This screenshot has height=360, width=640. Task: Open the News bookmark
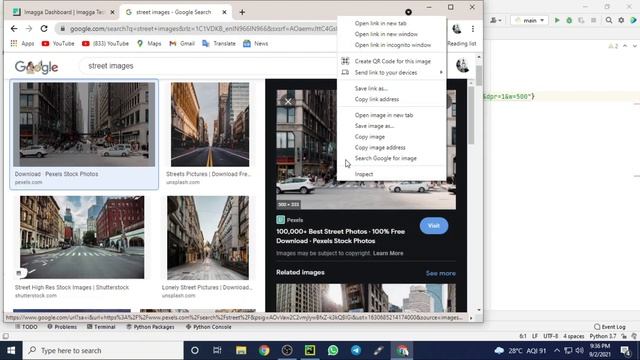pos(256,43)
